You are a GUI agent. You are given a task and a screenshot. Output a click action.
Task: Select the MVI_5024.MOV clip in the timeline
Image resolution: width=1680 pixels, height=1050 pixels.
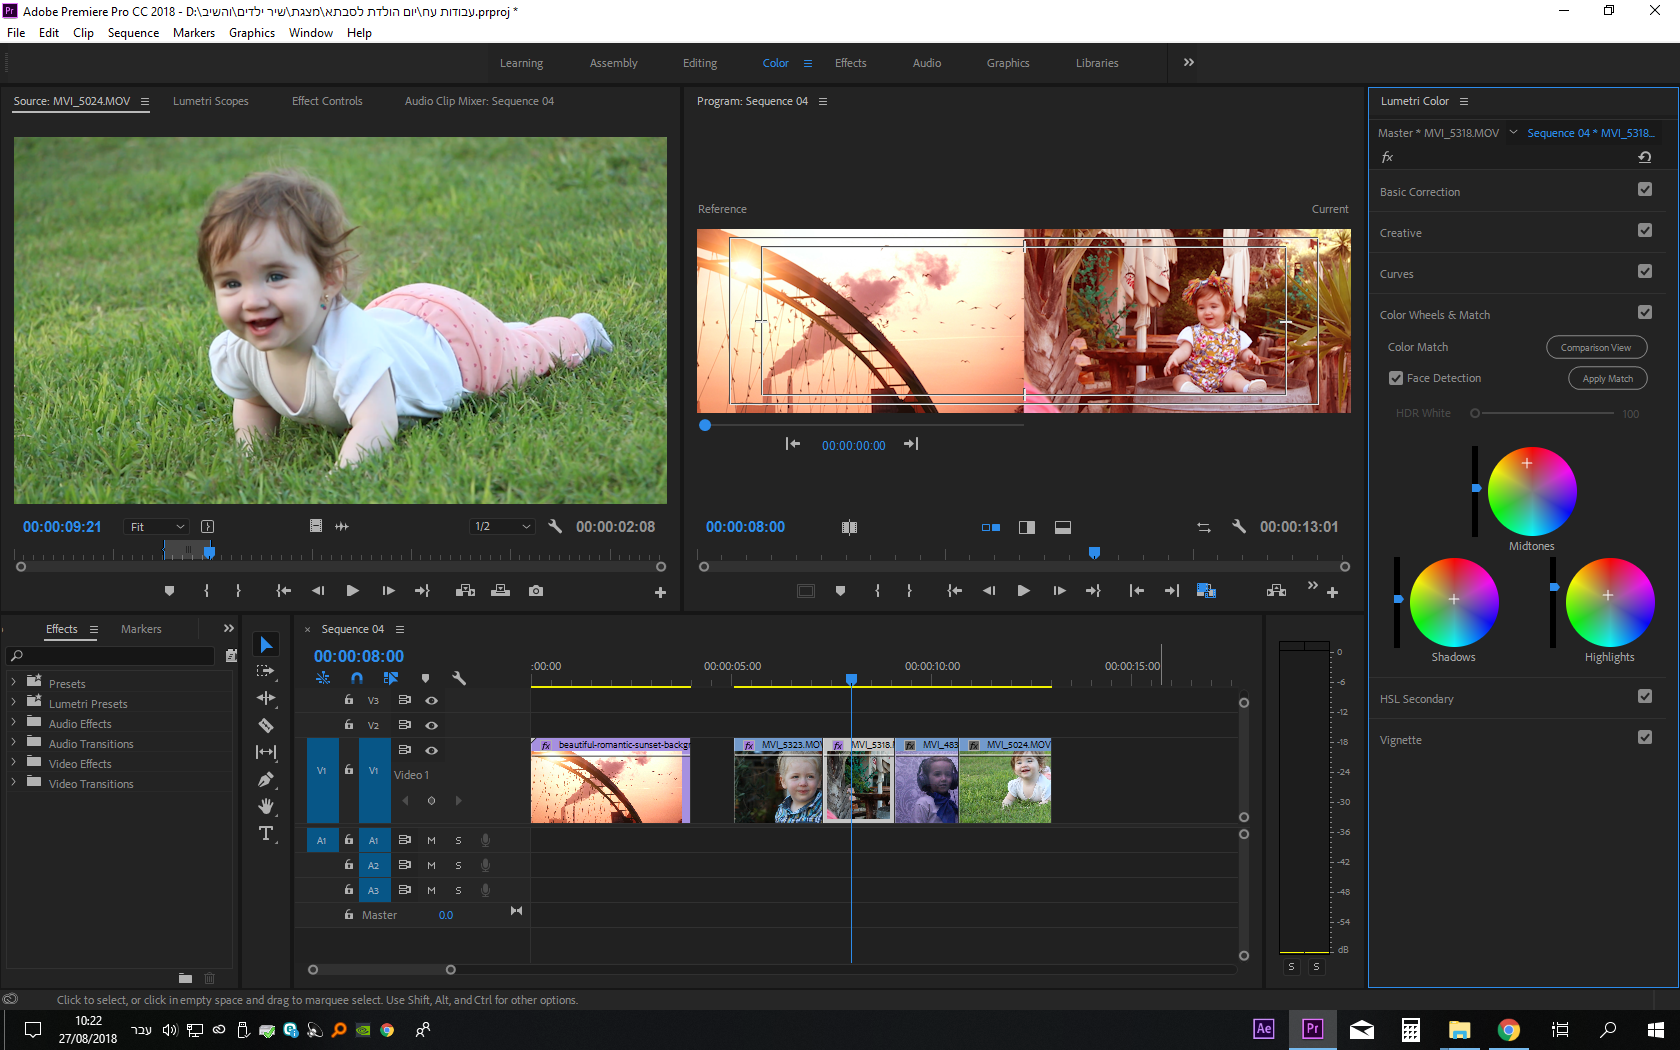click(1005, 785)
